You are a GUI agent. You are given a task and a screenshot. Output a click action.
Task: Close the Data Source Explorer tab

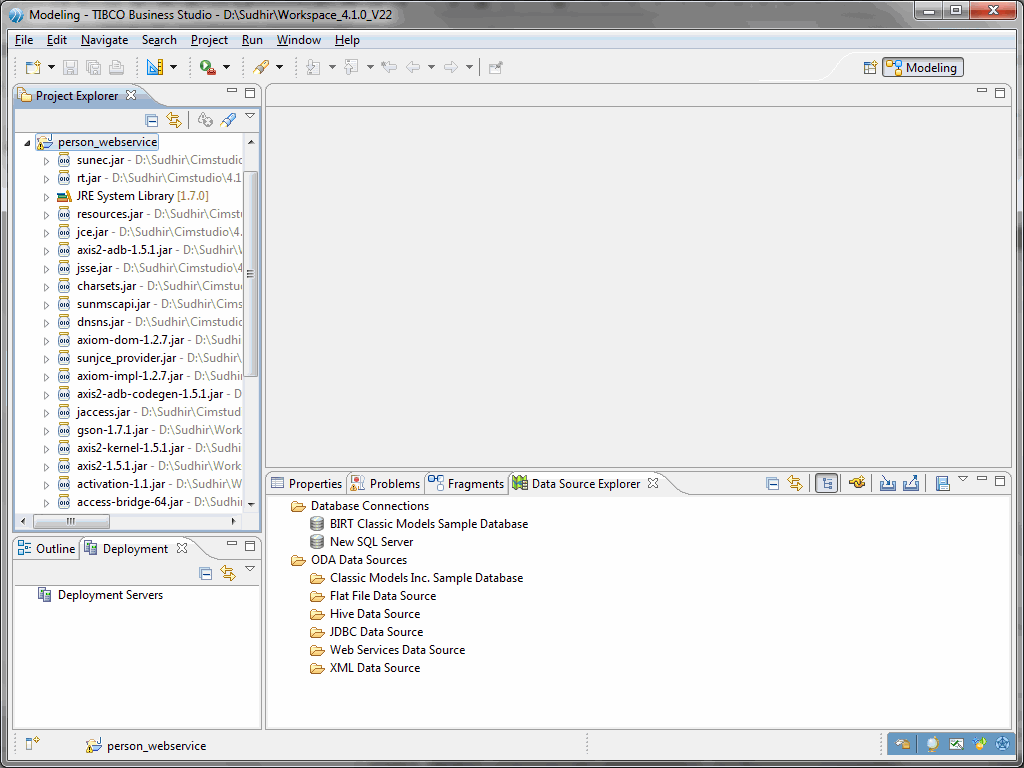(x=652, y=483)
